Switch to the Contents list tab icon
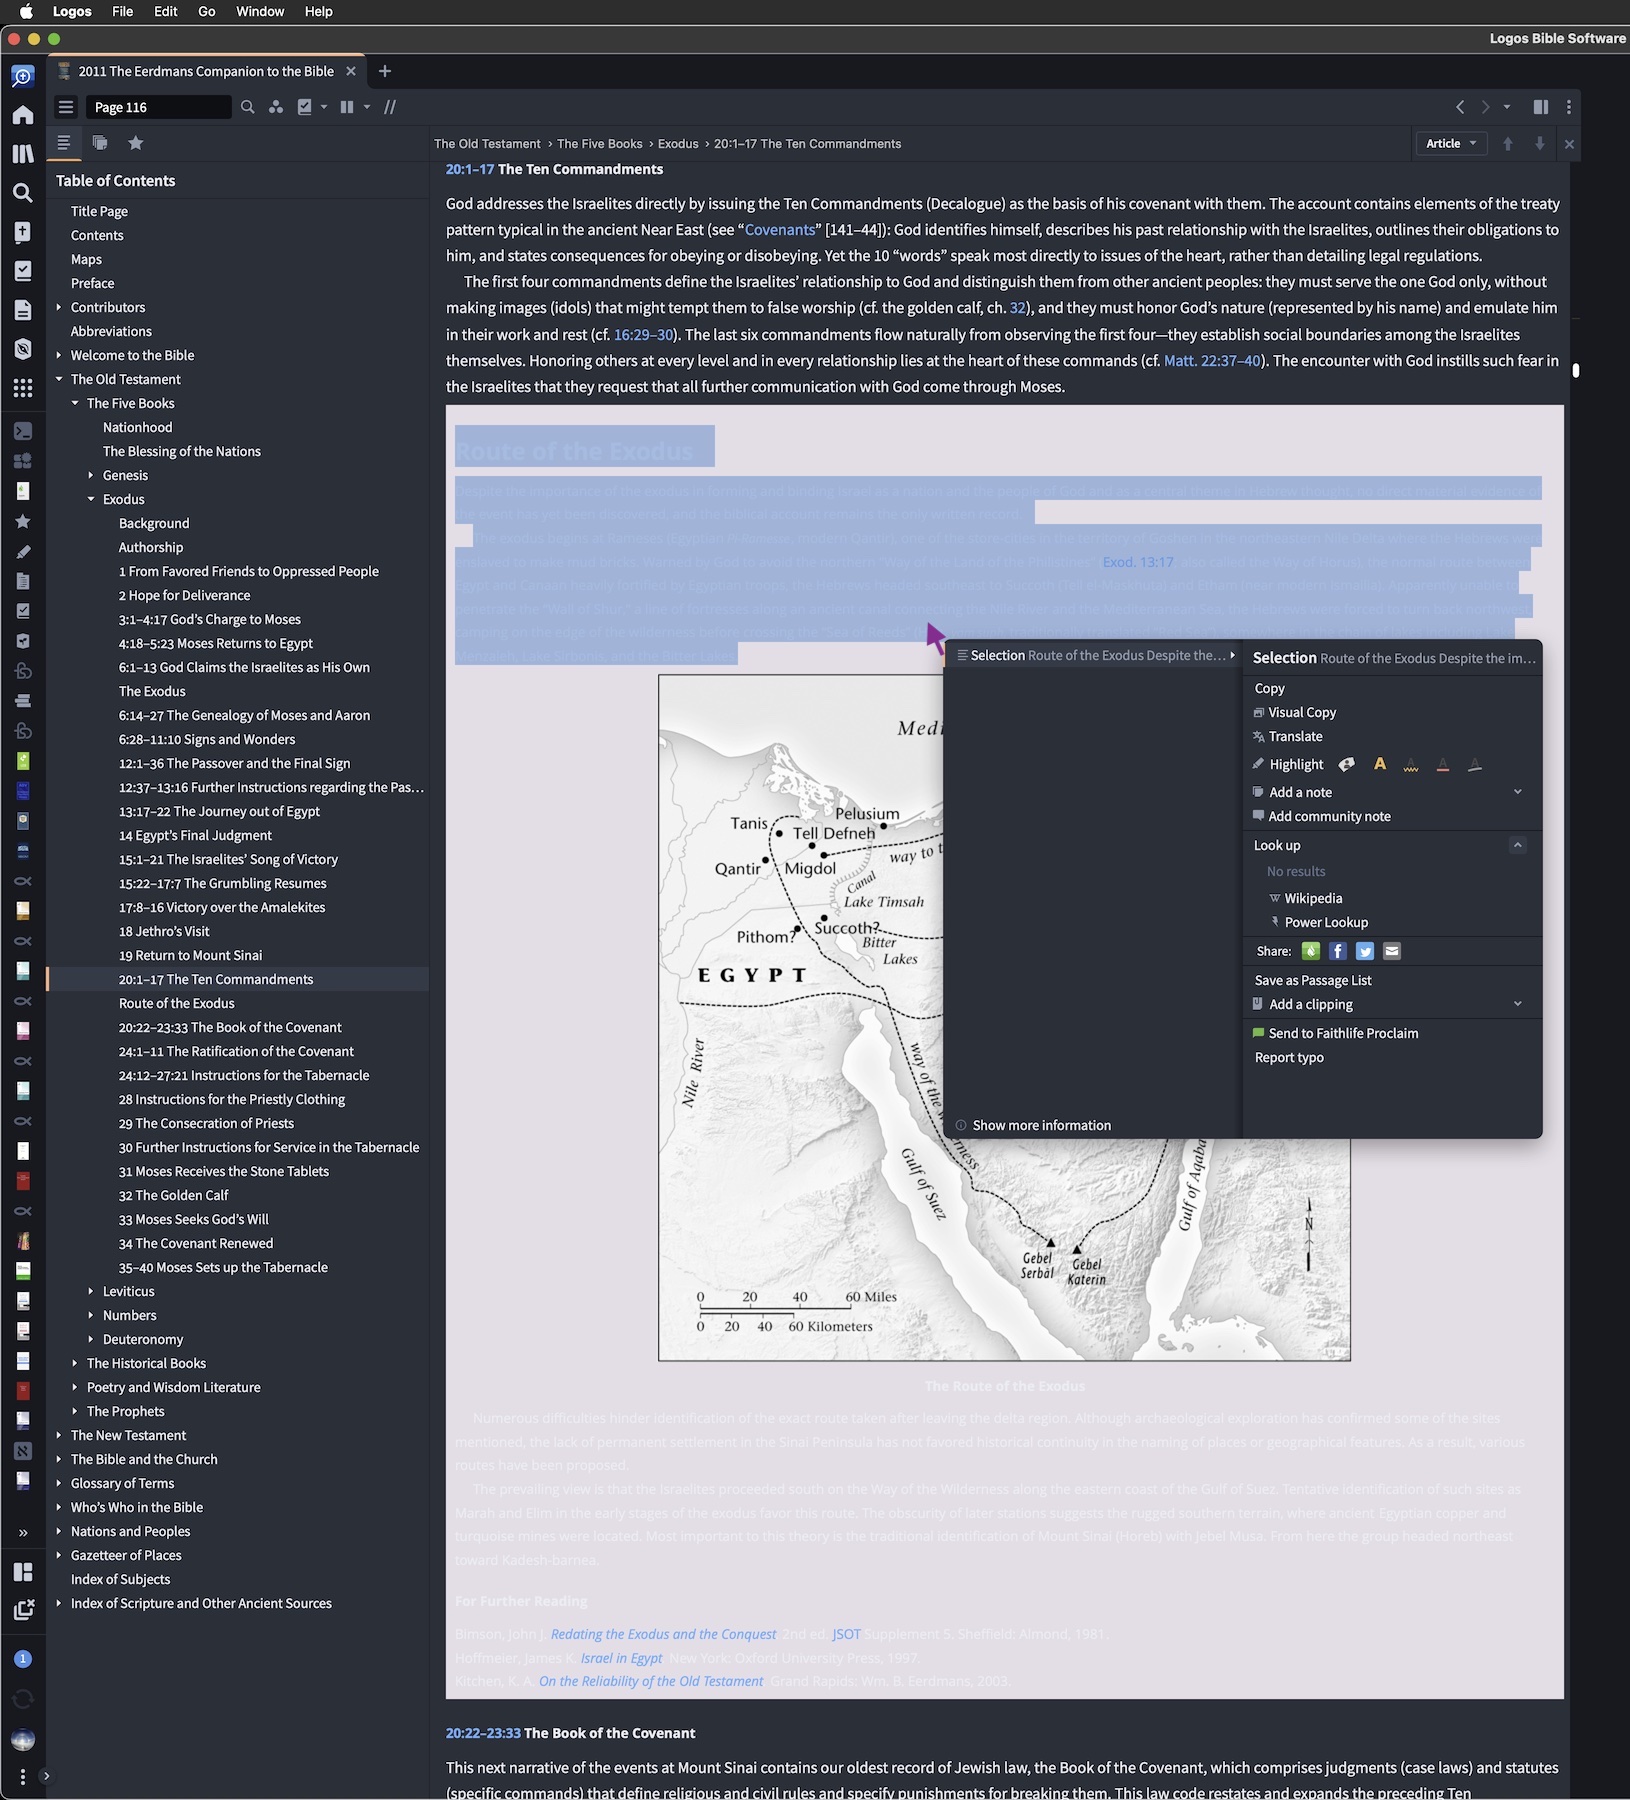Viewport: 1630px width, 1800px height. point(64,143)
